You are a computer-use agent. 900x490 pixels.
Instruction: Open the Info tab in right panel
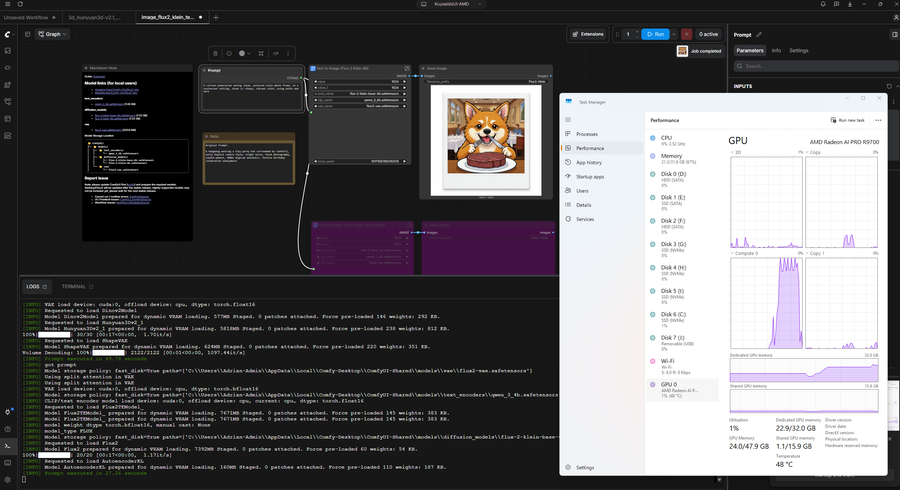coord(776,50)
